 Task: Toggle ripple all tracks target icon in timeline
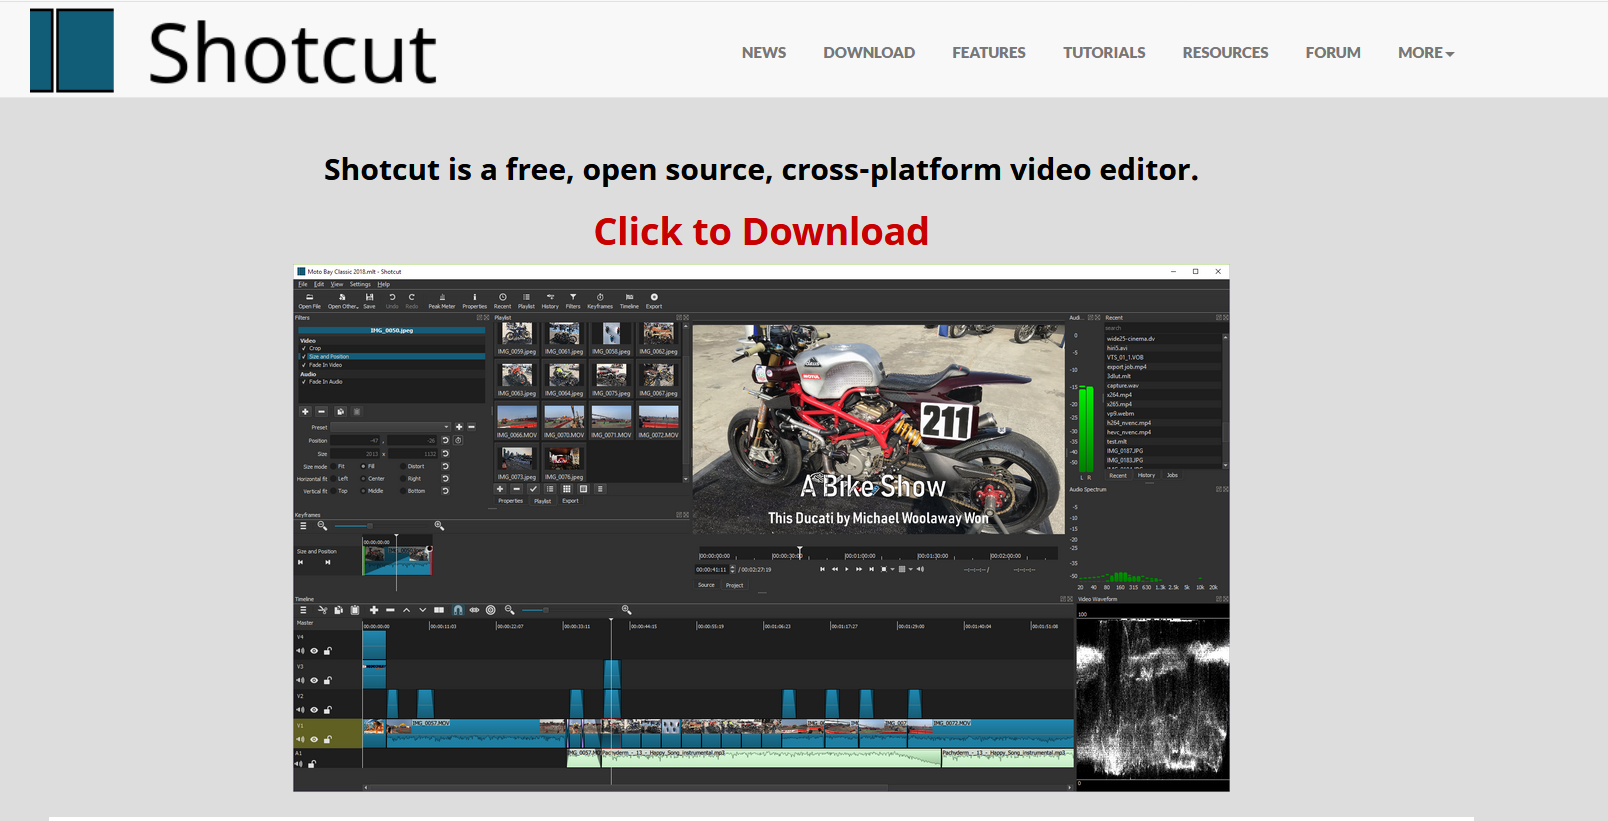click(x=491, y=610)
